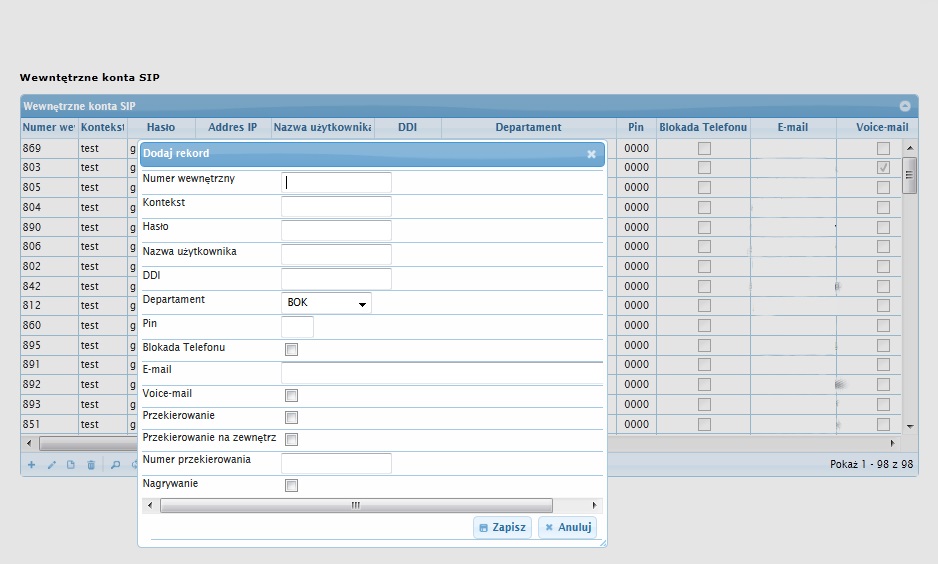Click the copy record page icon
Image resolution: width=938 pixels, height=564 pixels.
point(71,465)
